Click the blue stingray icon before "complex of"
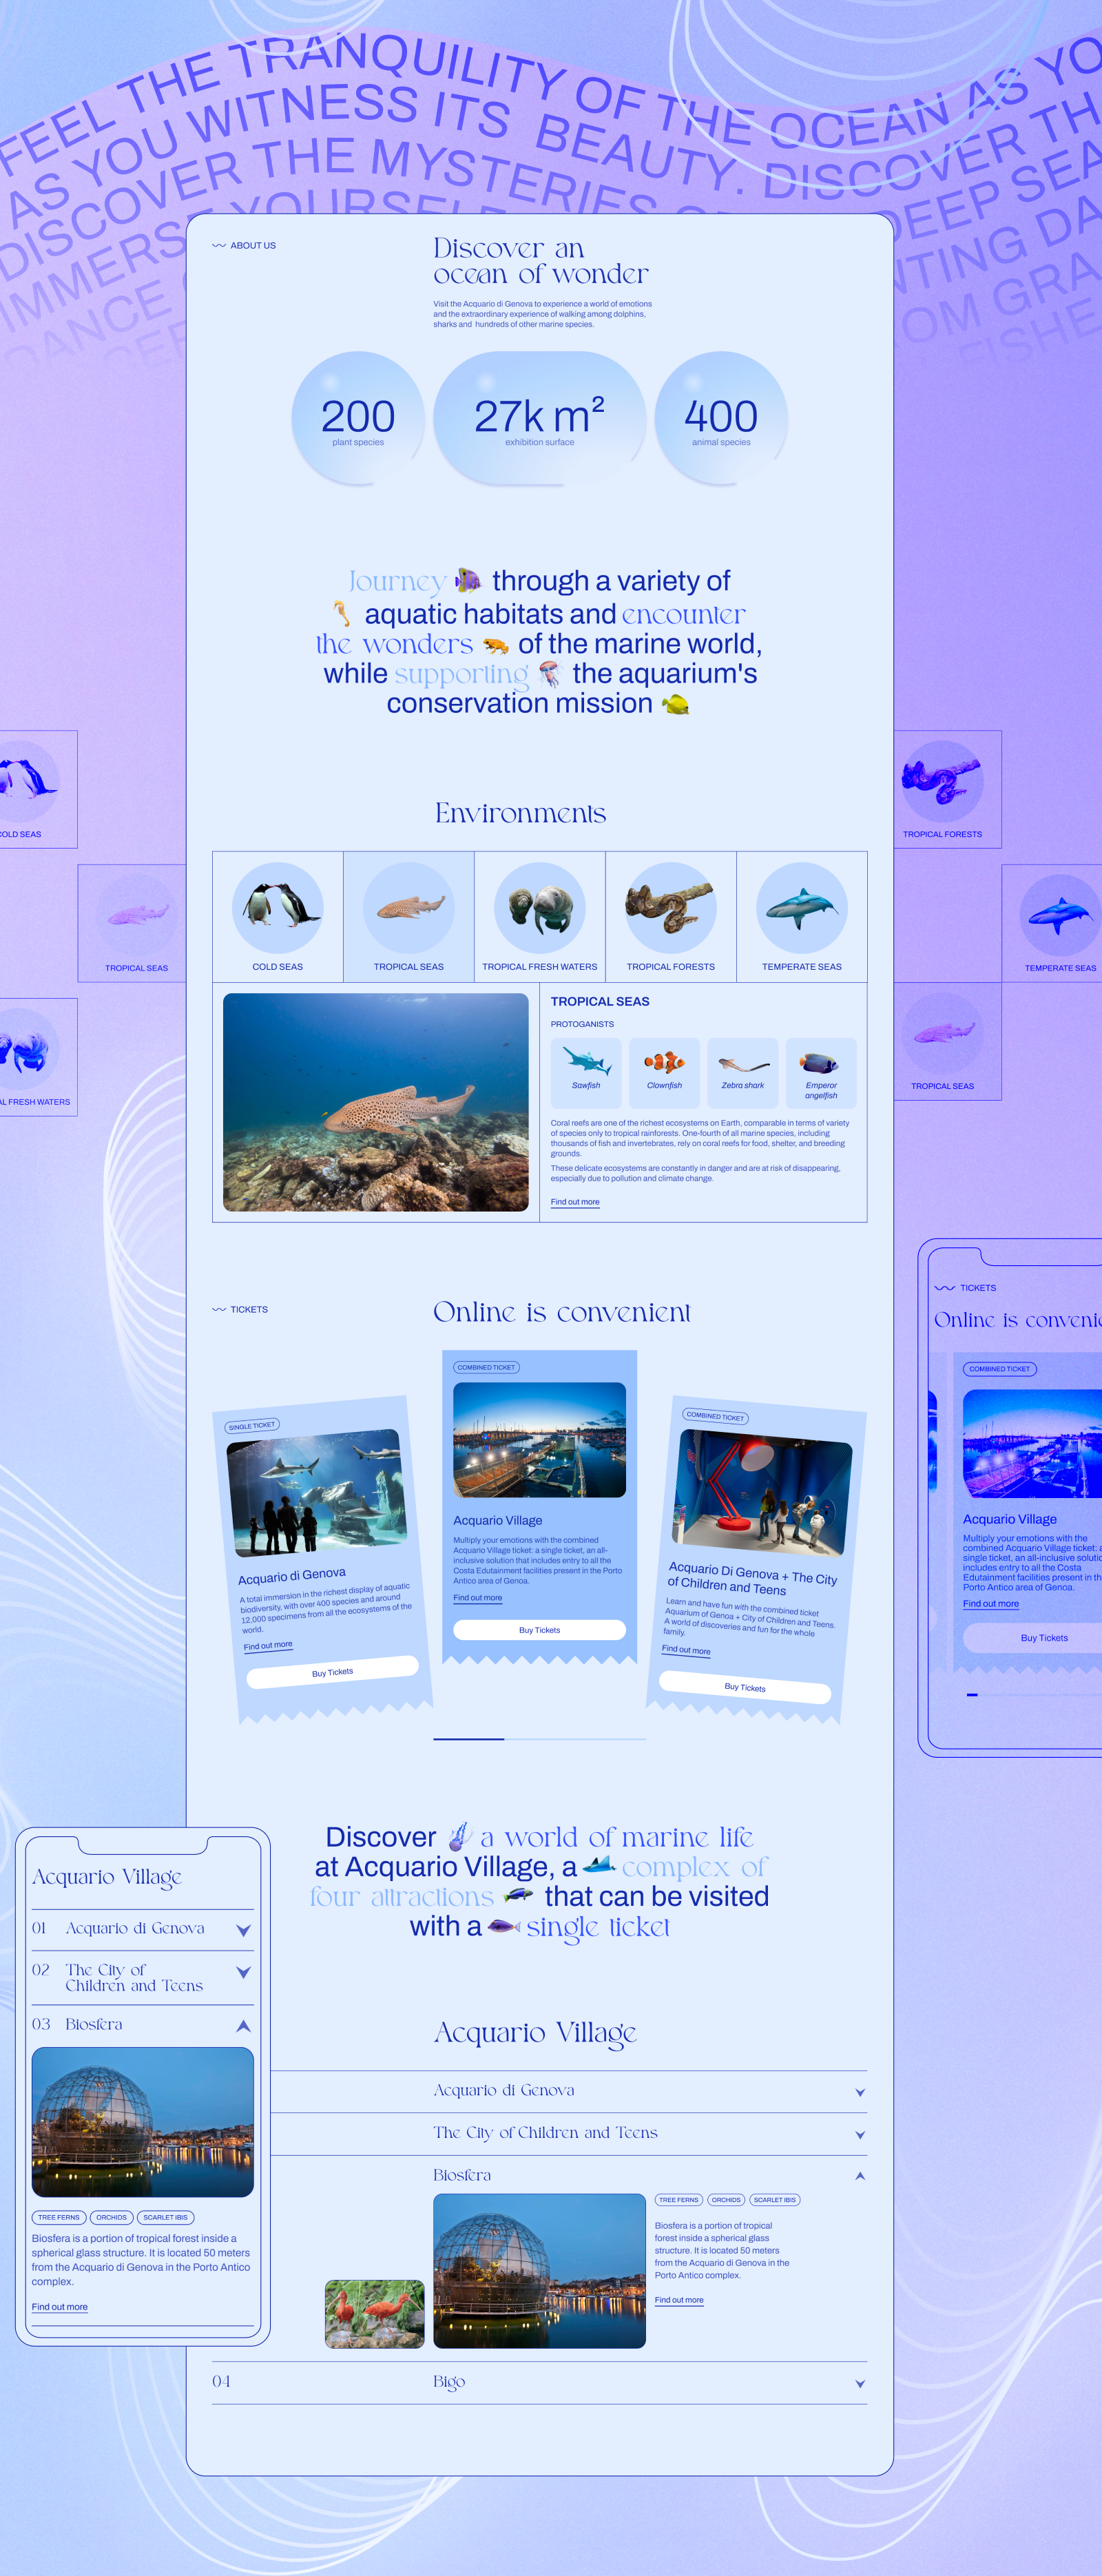 (599, 1865)
